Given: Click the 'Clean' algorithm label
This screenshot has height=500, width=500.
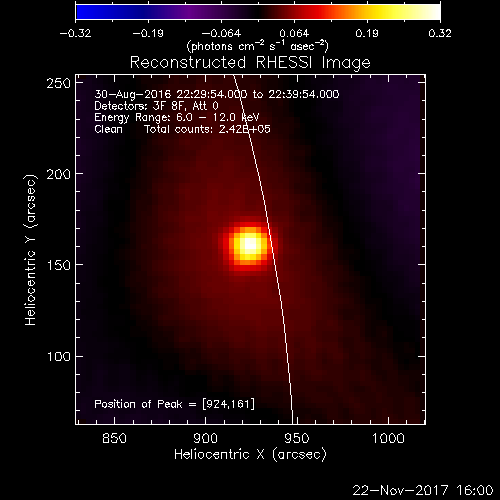Looking at the screenshot, I should pyautogui.click(x=108, y=129).
